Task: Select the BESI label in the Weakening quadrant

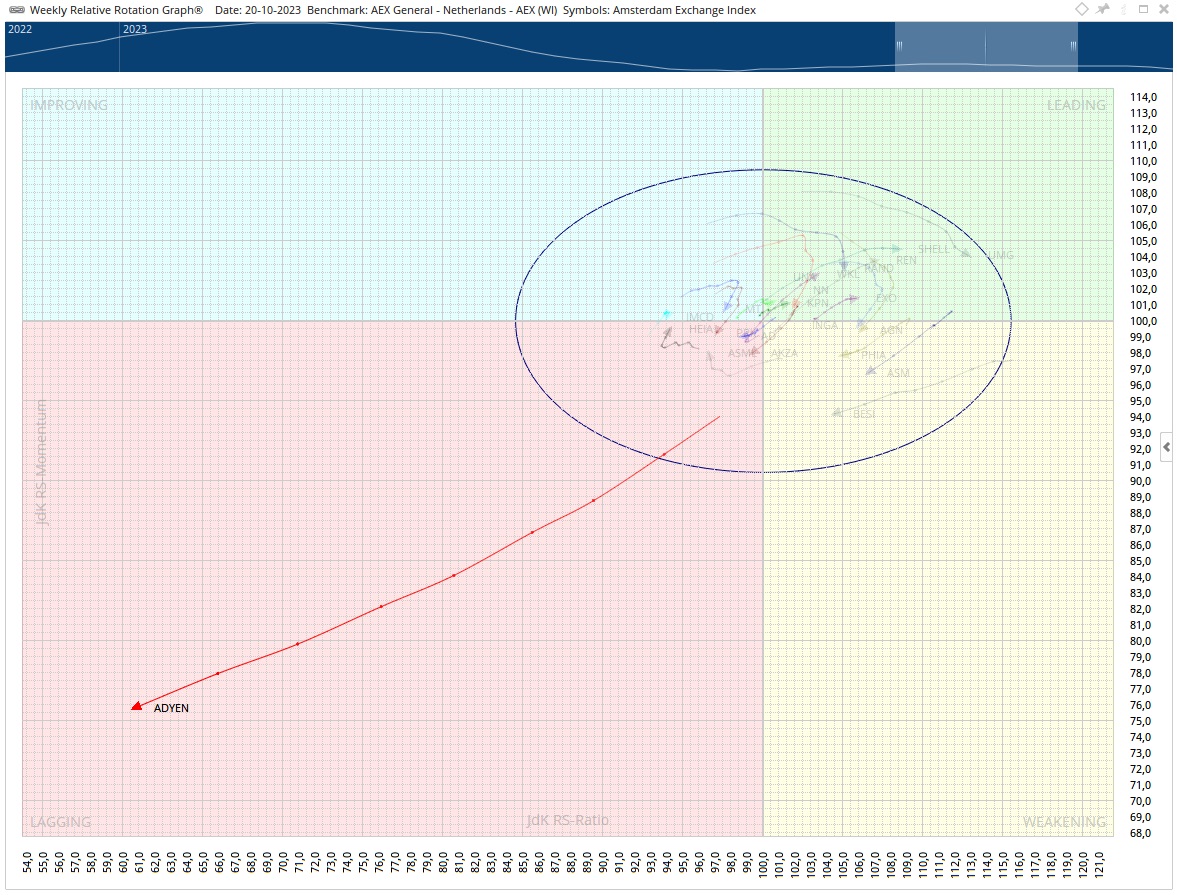Action: [863, 413]
